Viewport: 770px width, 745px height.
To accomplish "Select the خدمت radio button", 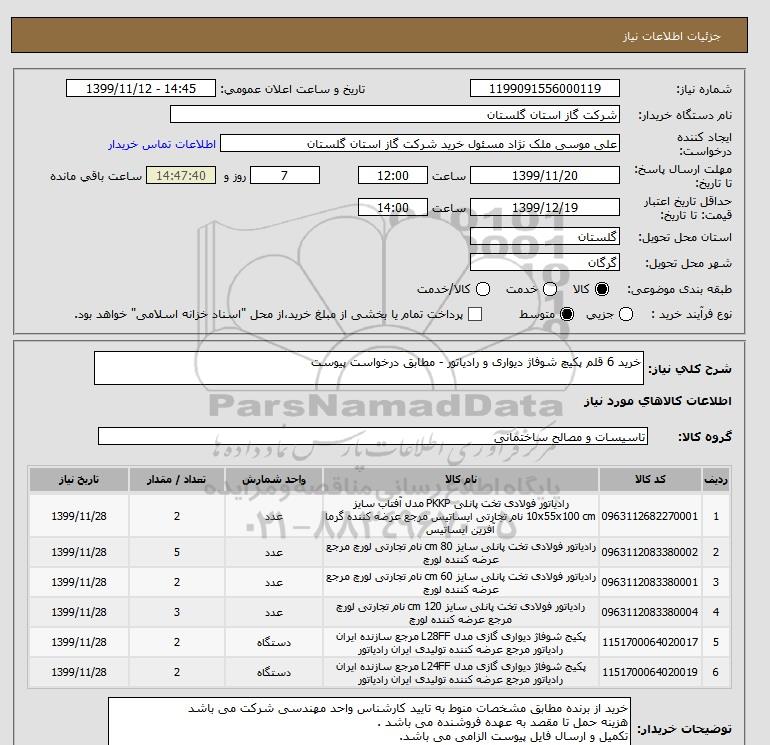I will (550, 289).
